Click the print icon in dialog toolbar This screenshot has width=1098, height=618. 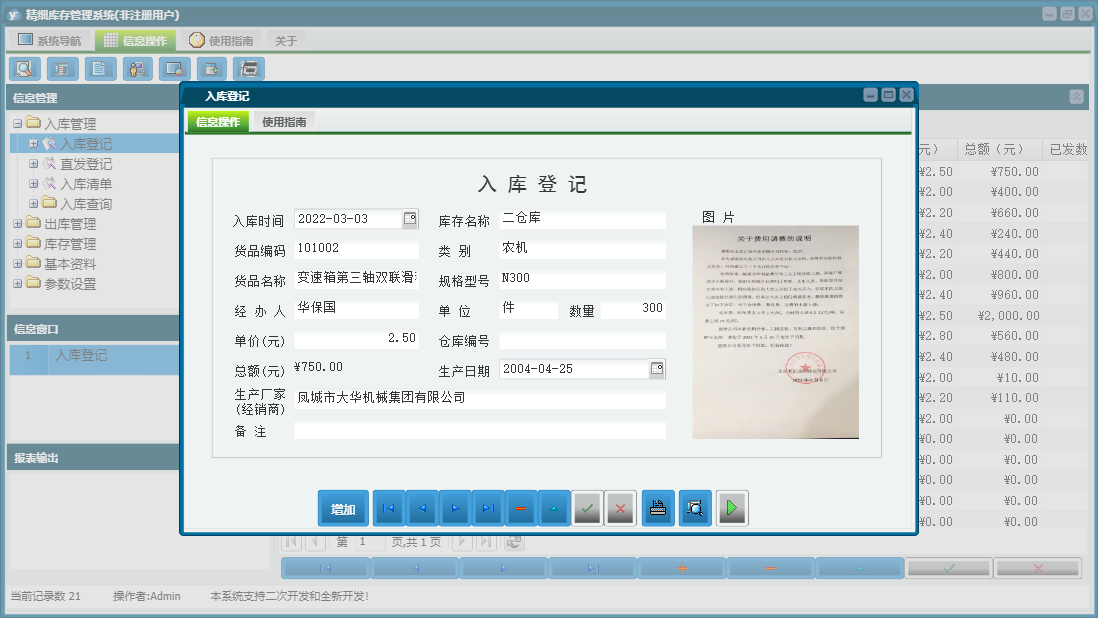click(x=657, y=509)
